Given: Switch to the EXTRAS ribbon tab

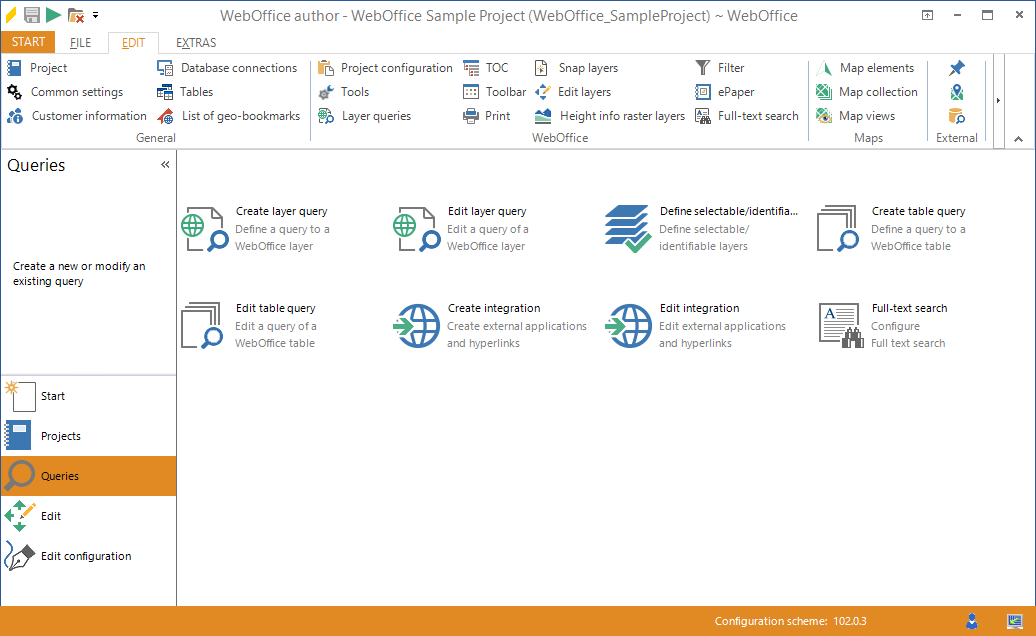Looking at the screenshot, I should pyautogui.click(x=195, y=42).
